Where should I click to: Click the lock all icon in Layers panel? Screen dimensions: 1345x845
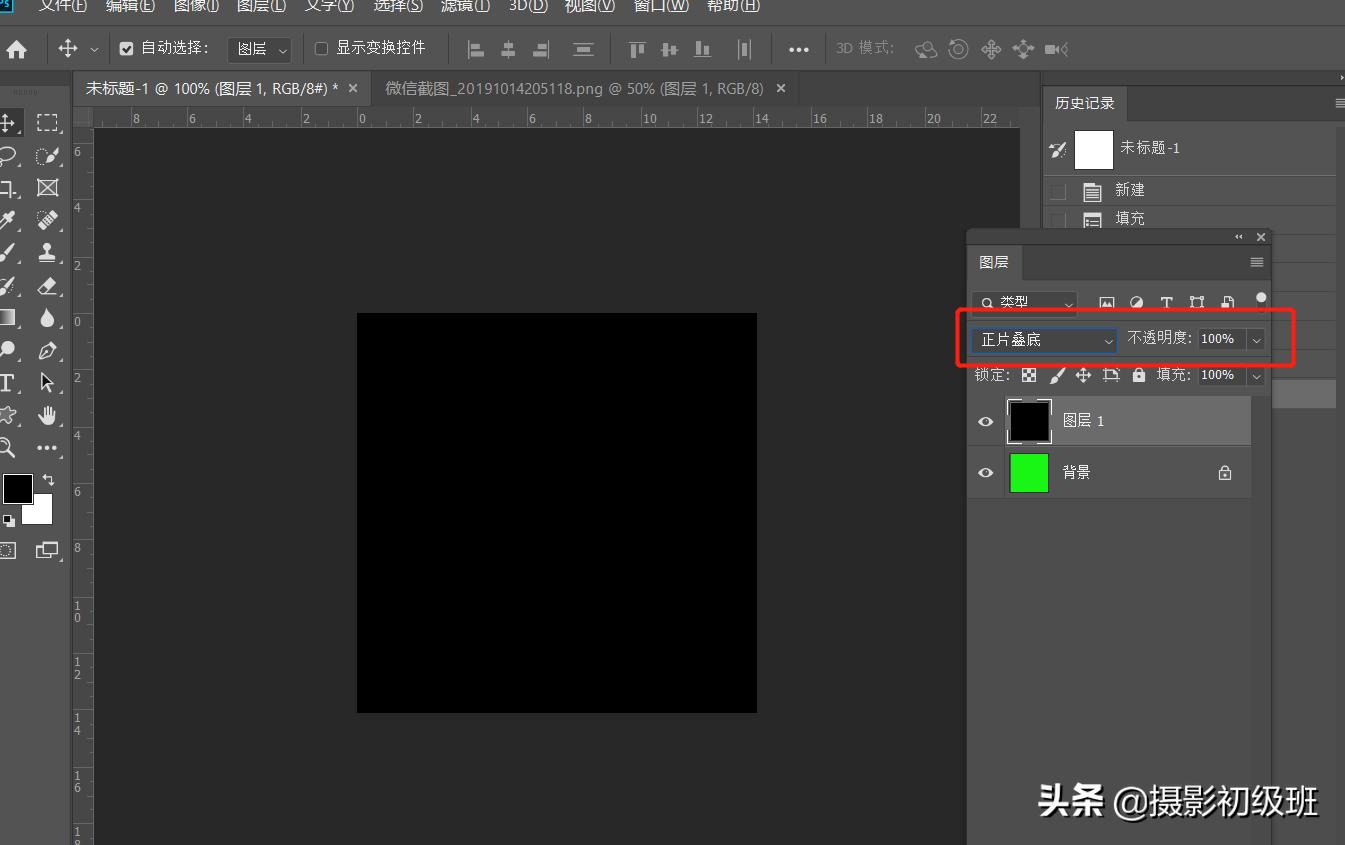(x=1138, y=375)
